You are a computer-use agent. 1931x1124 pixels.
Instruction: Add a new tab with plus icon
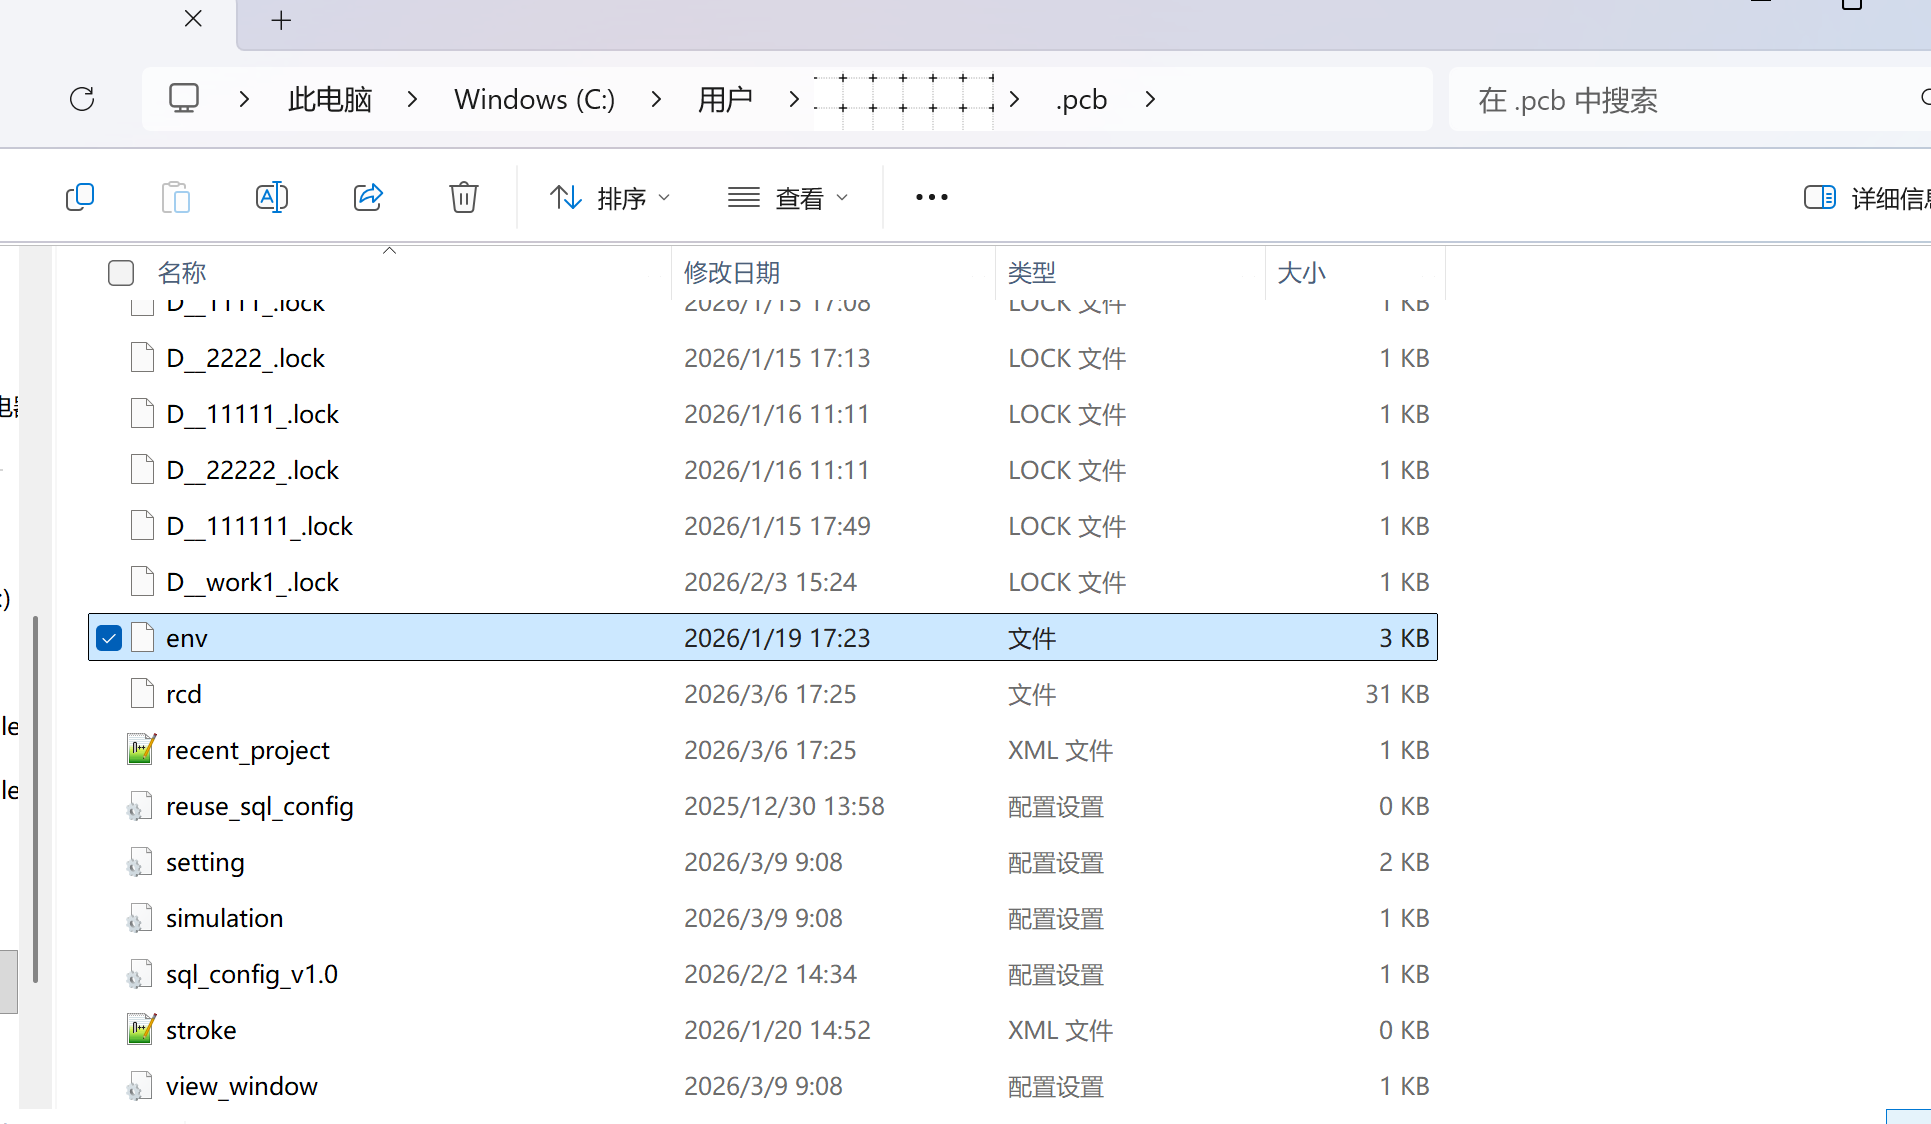pyautogui.click(x=281, y=21)
